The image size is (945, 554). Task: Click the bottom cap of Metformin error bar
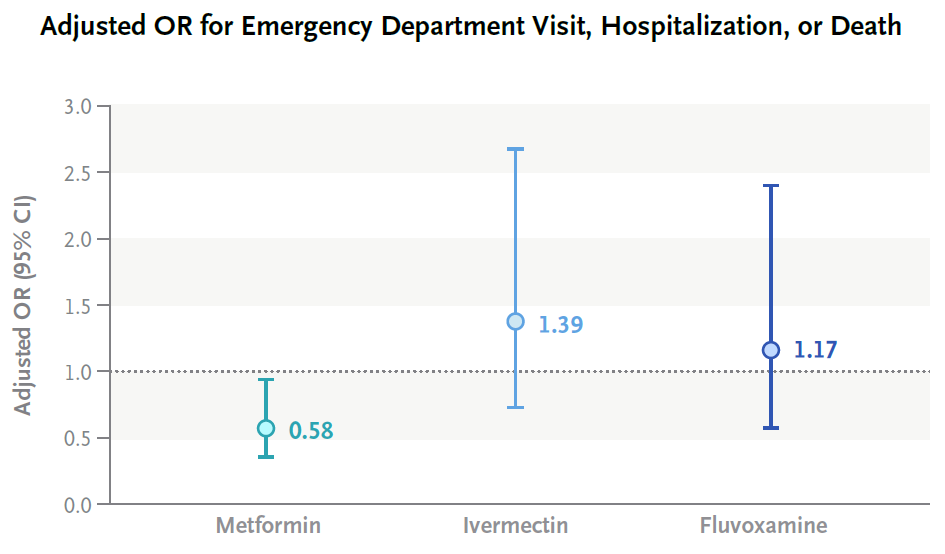pyautogui.click(x=266, y=457)
